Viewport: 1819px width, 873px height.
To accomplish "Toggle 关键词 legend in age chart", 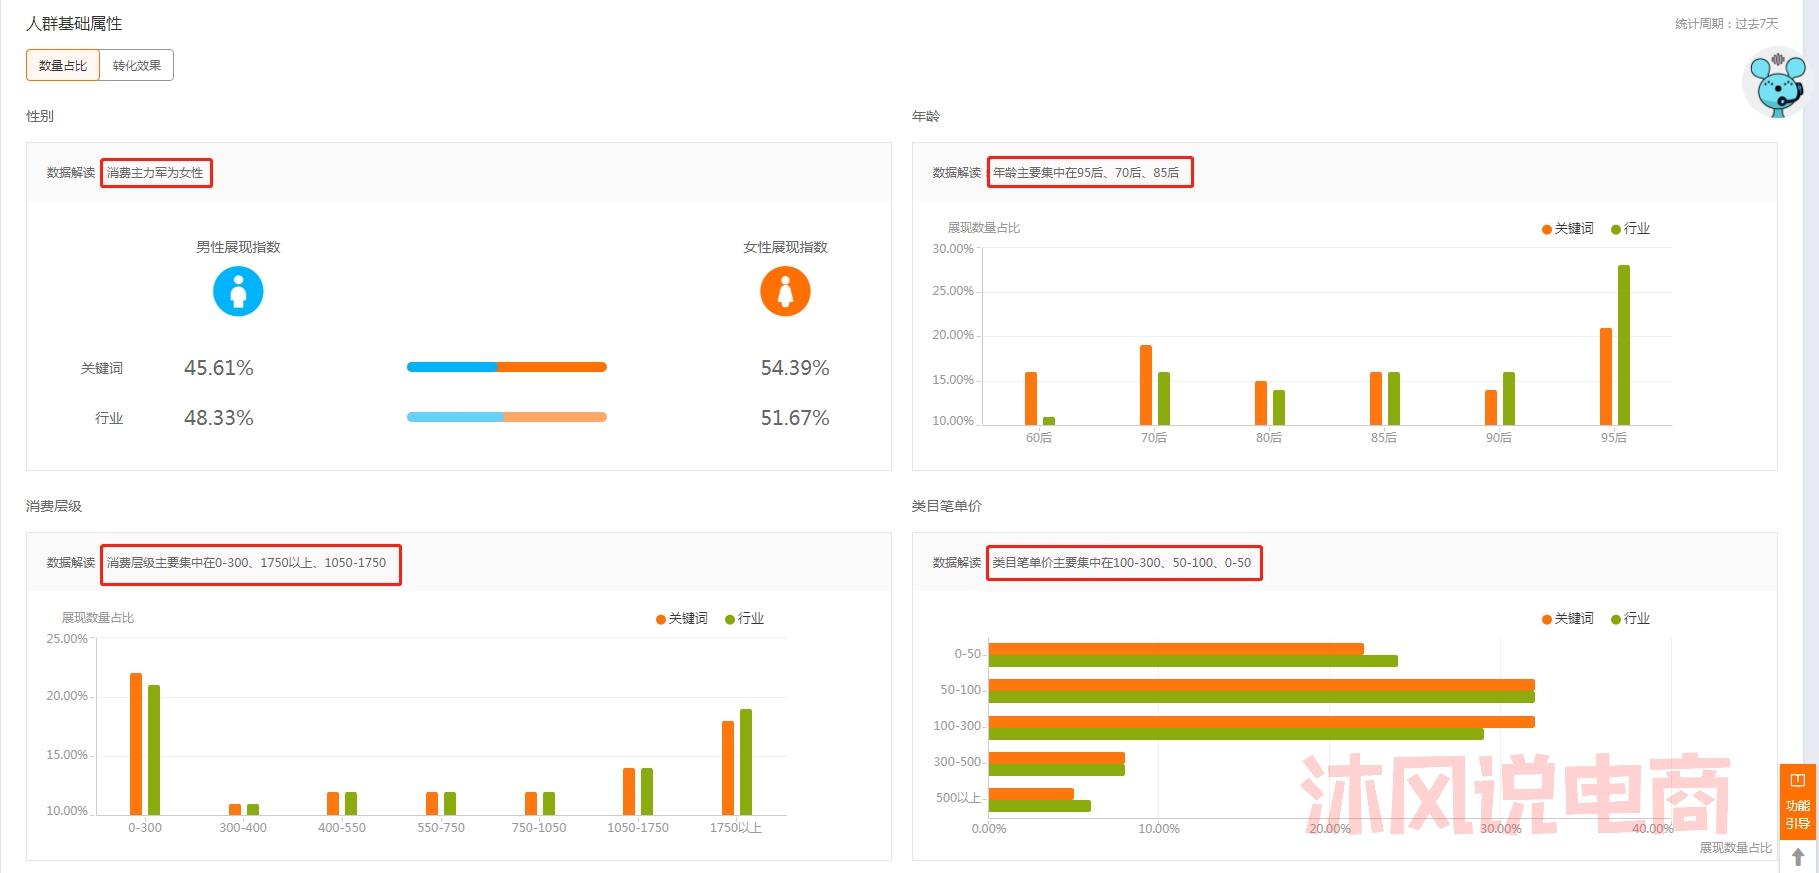I will 1568,229.
